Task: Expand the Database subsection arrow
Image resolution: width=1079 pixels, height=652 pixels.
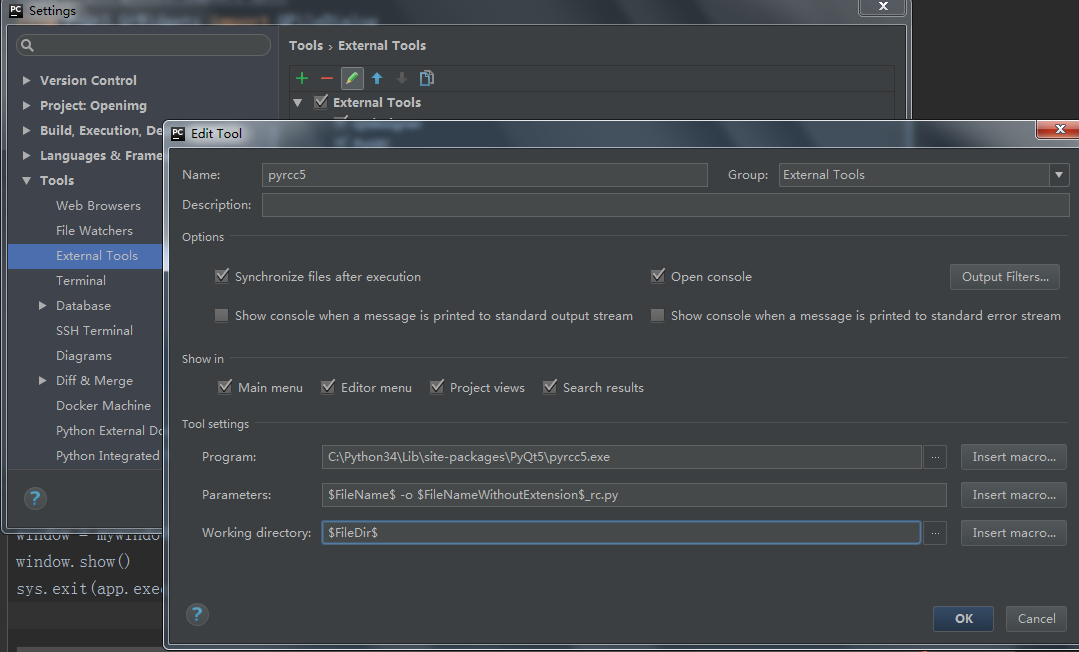Action: [43, 305]
